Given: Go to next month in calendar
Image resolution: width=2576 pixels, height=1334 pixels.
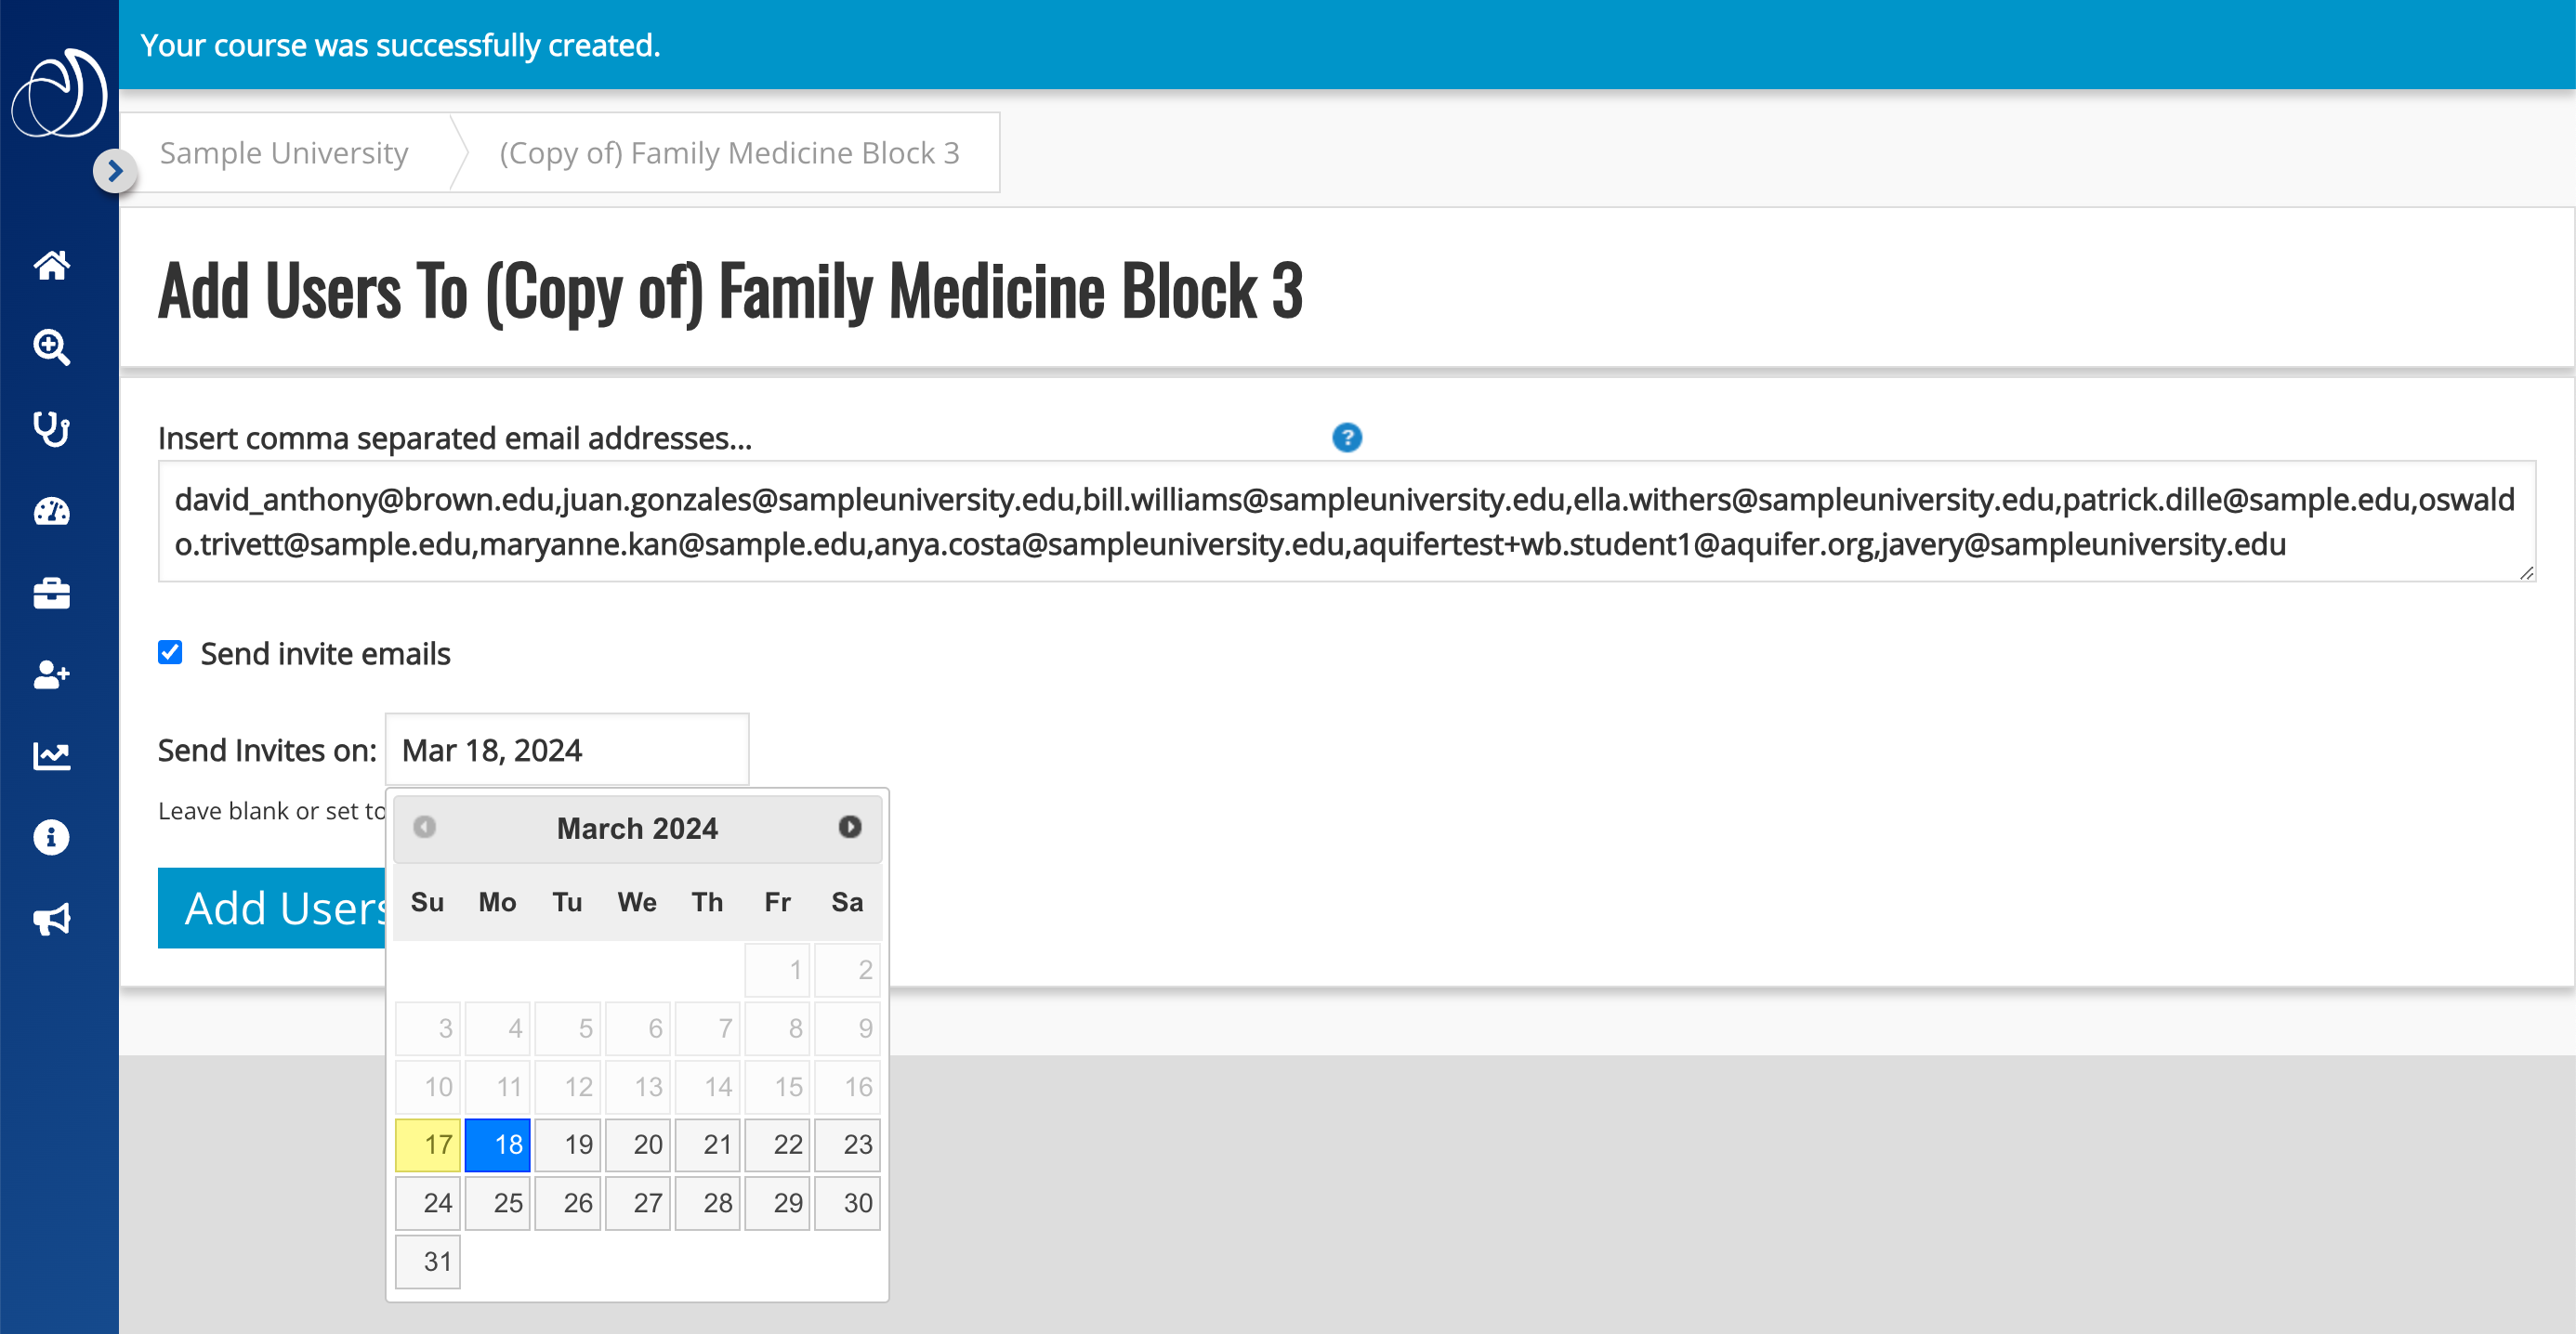Looking at the screenshot, I should tap(849, 827).
